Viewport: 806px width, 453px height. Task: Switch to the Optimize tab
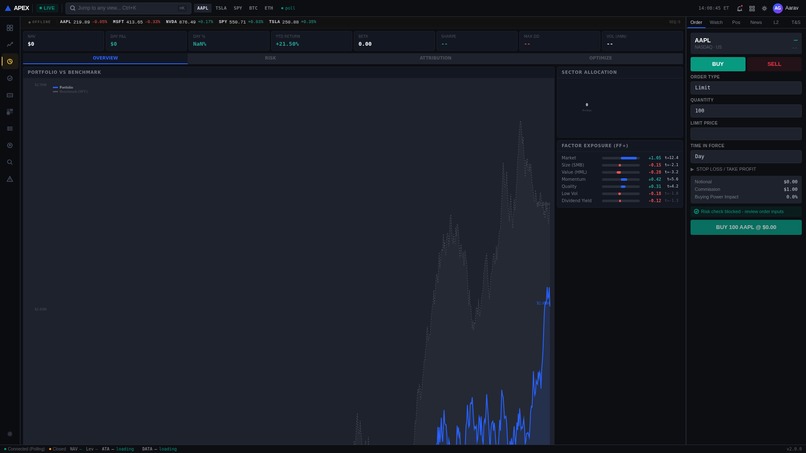[x=600, y=58]
